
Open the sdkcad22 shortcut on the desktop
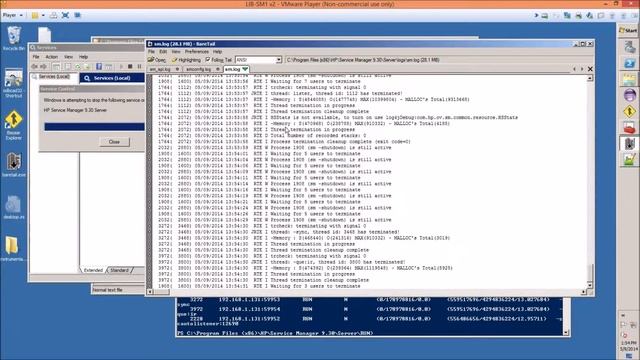13,83
